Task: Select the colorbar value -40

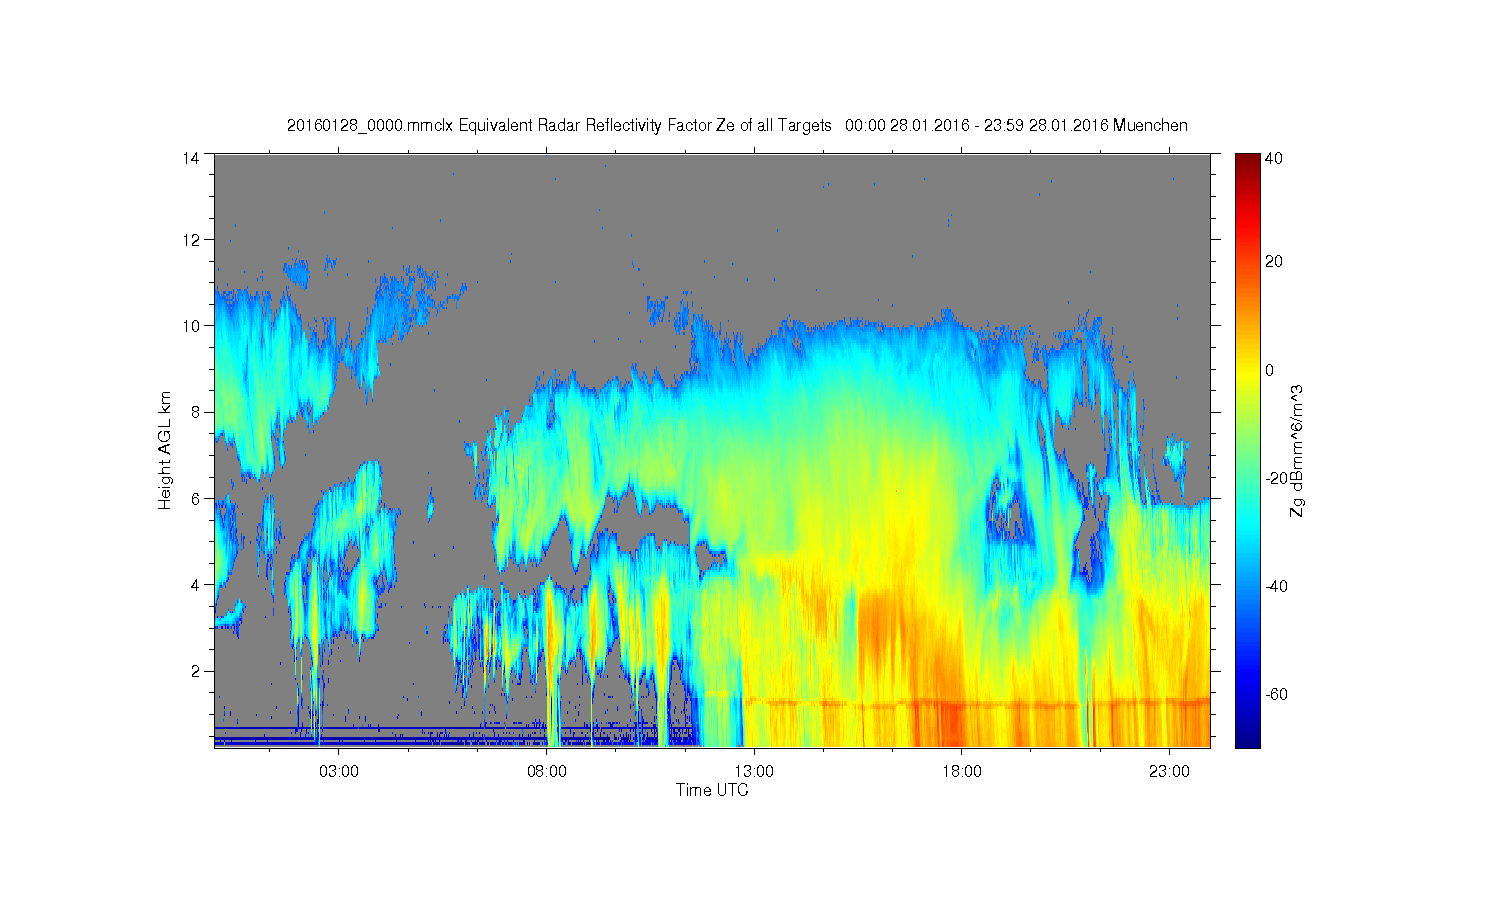Action: click(x=1277, y=586)
